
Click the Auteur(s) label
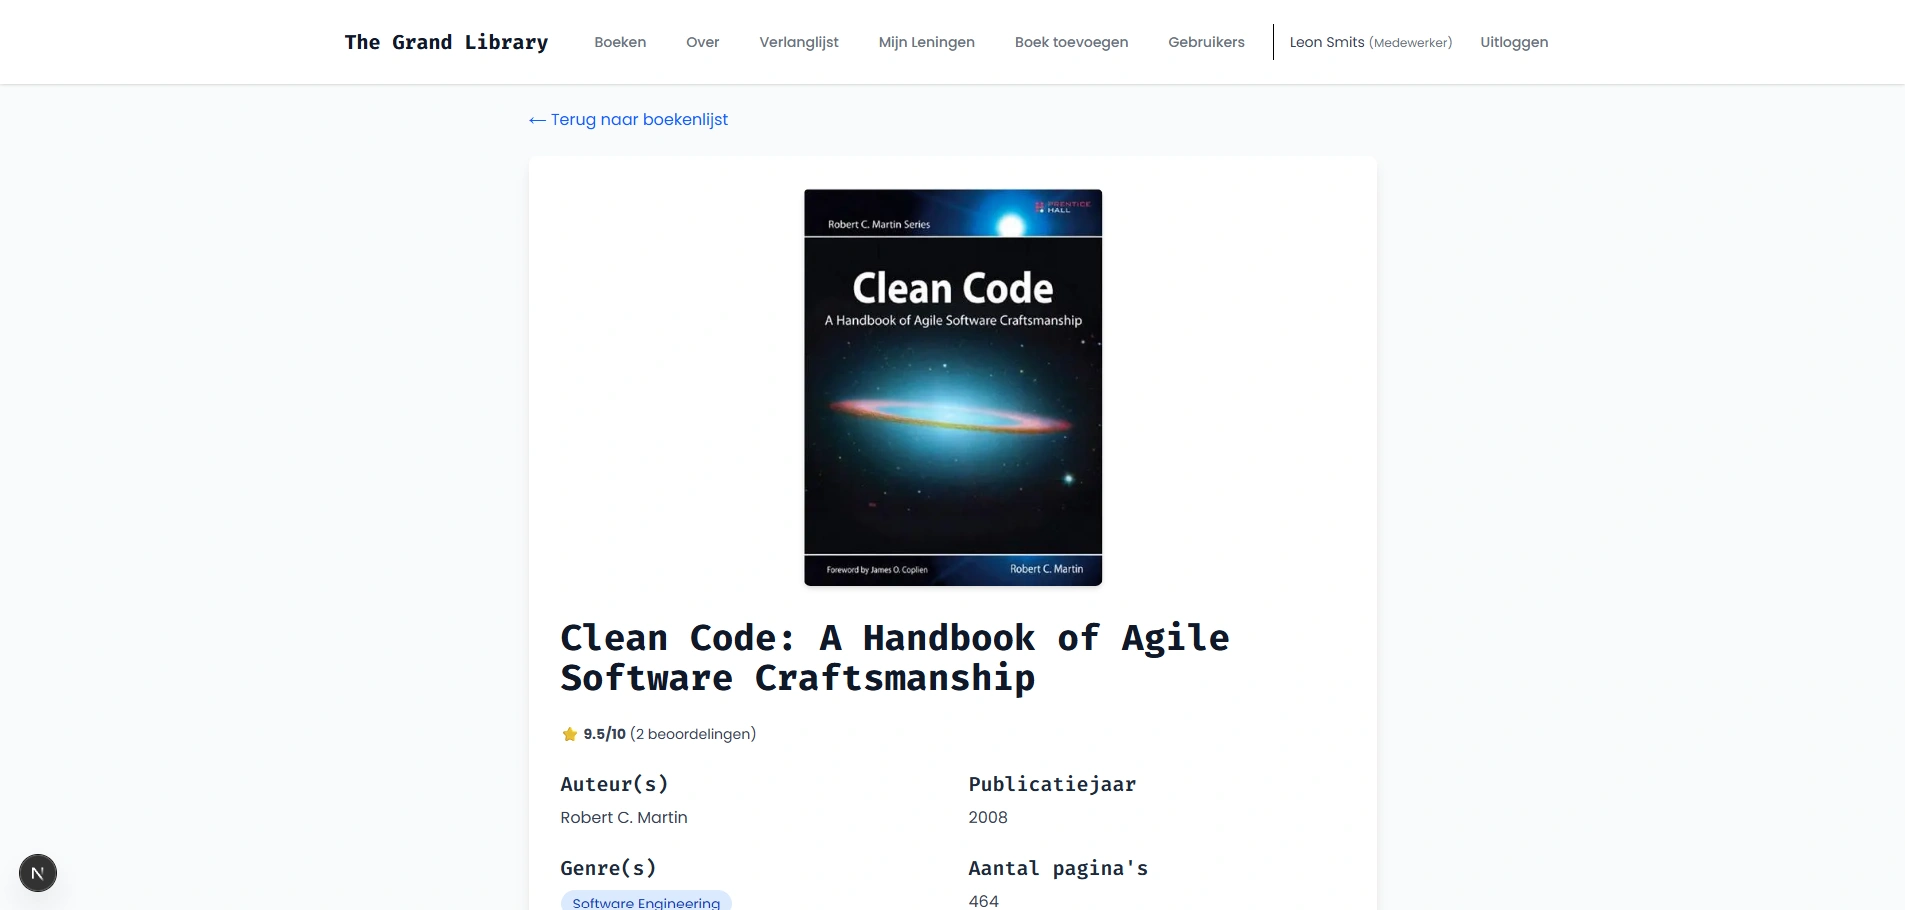[x=614, y=784]
